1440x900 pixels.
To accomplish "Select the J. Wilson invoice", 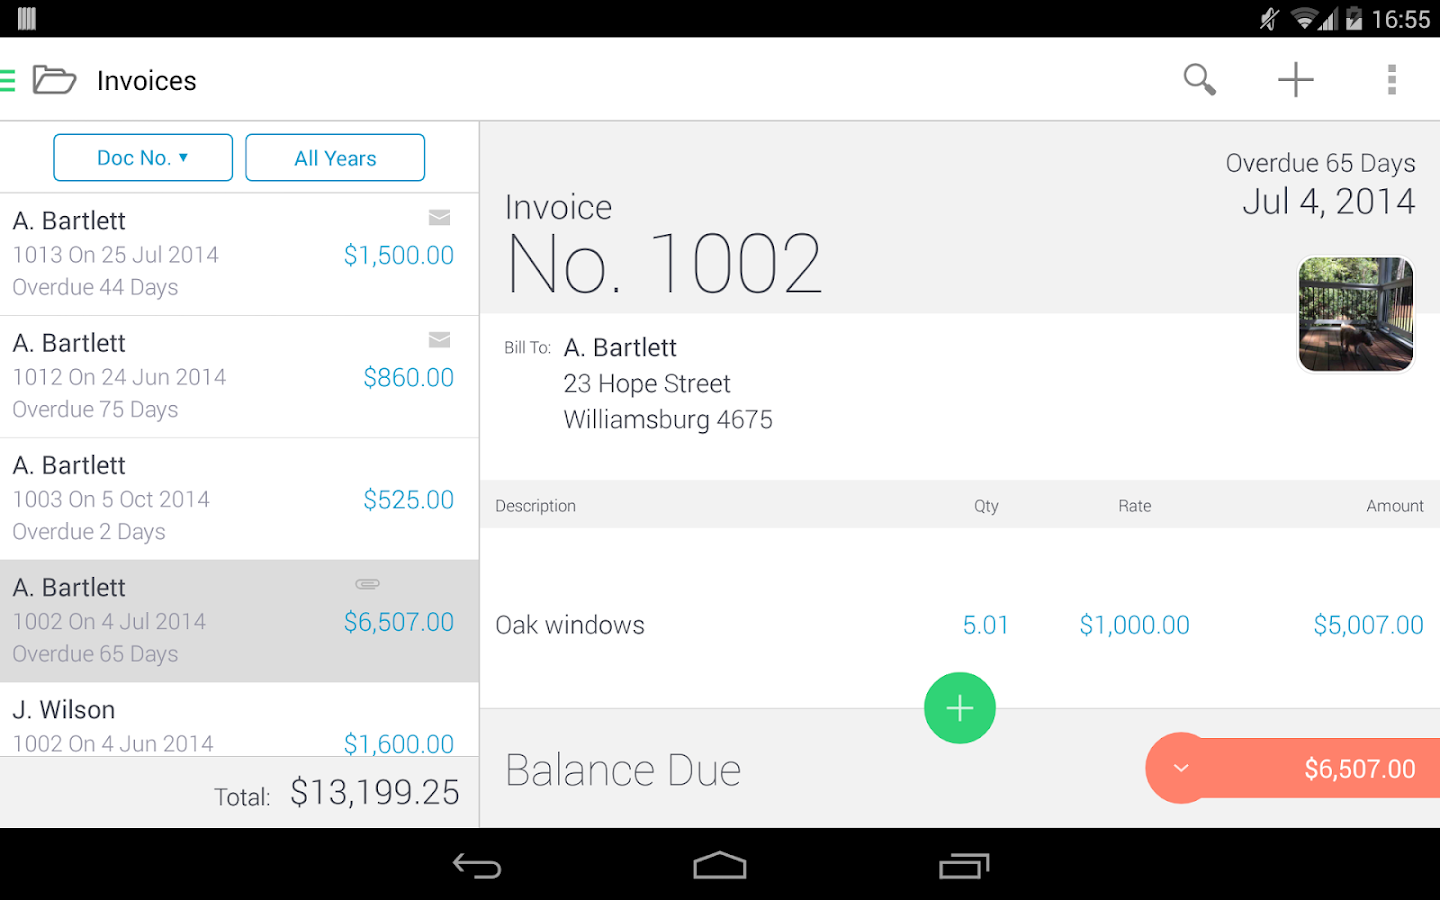I will coord(200,722).
